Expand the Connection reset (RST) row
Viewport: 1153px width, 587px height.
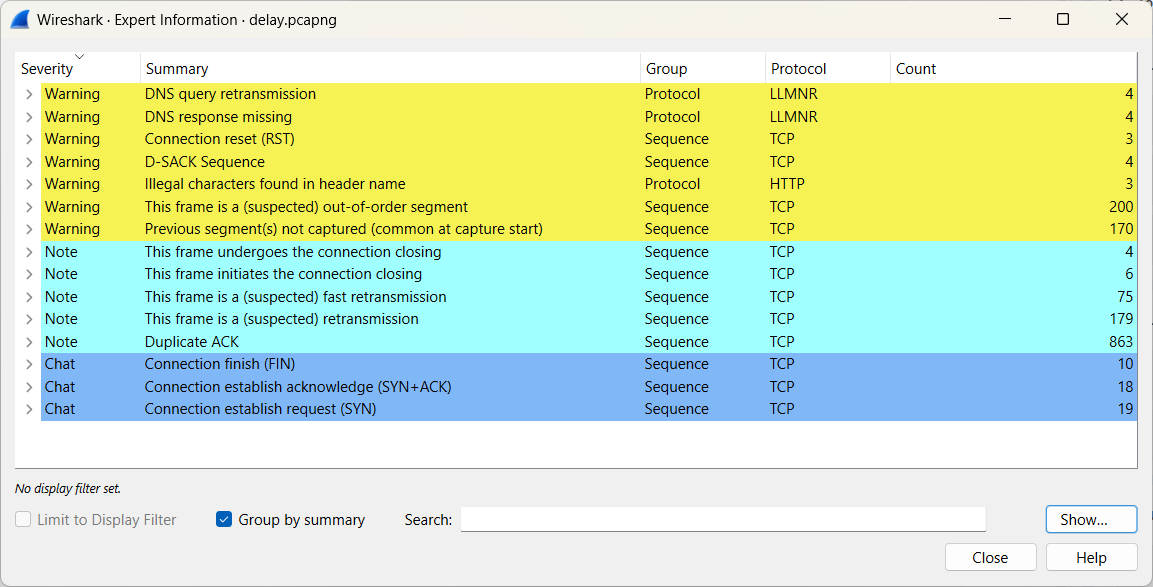(29, 139)
